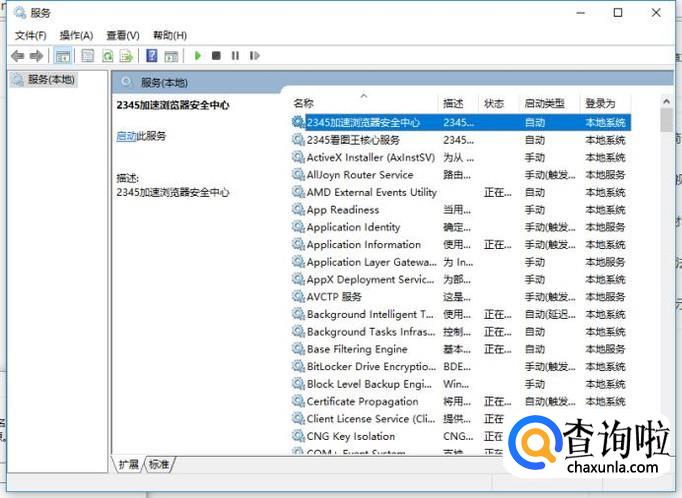Click the Refresh toolbar icon
Image resolution: width=682 pixels, height=498 pixels.
tap(107, 56)
